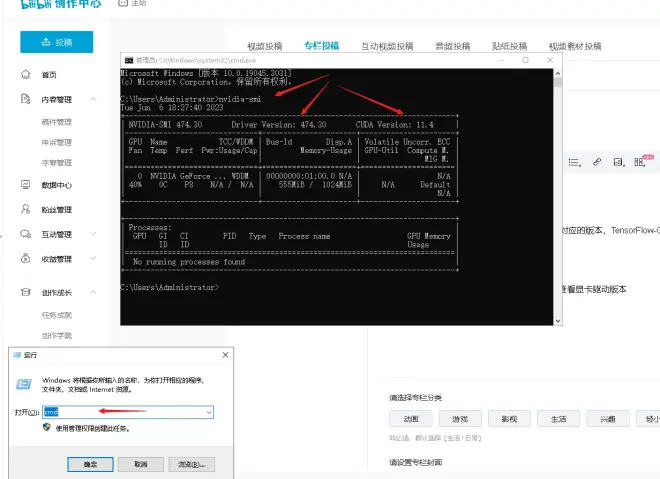
Task: Click 'Driver Version: 474.30' text in cmd
Action: point(279,125)
